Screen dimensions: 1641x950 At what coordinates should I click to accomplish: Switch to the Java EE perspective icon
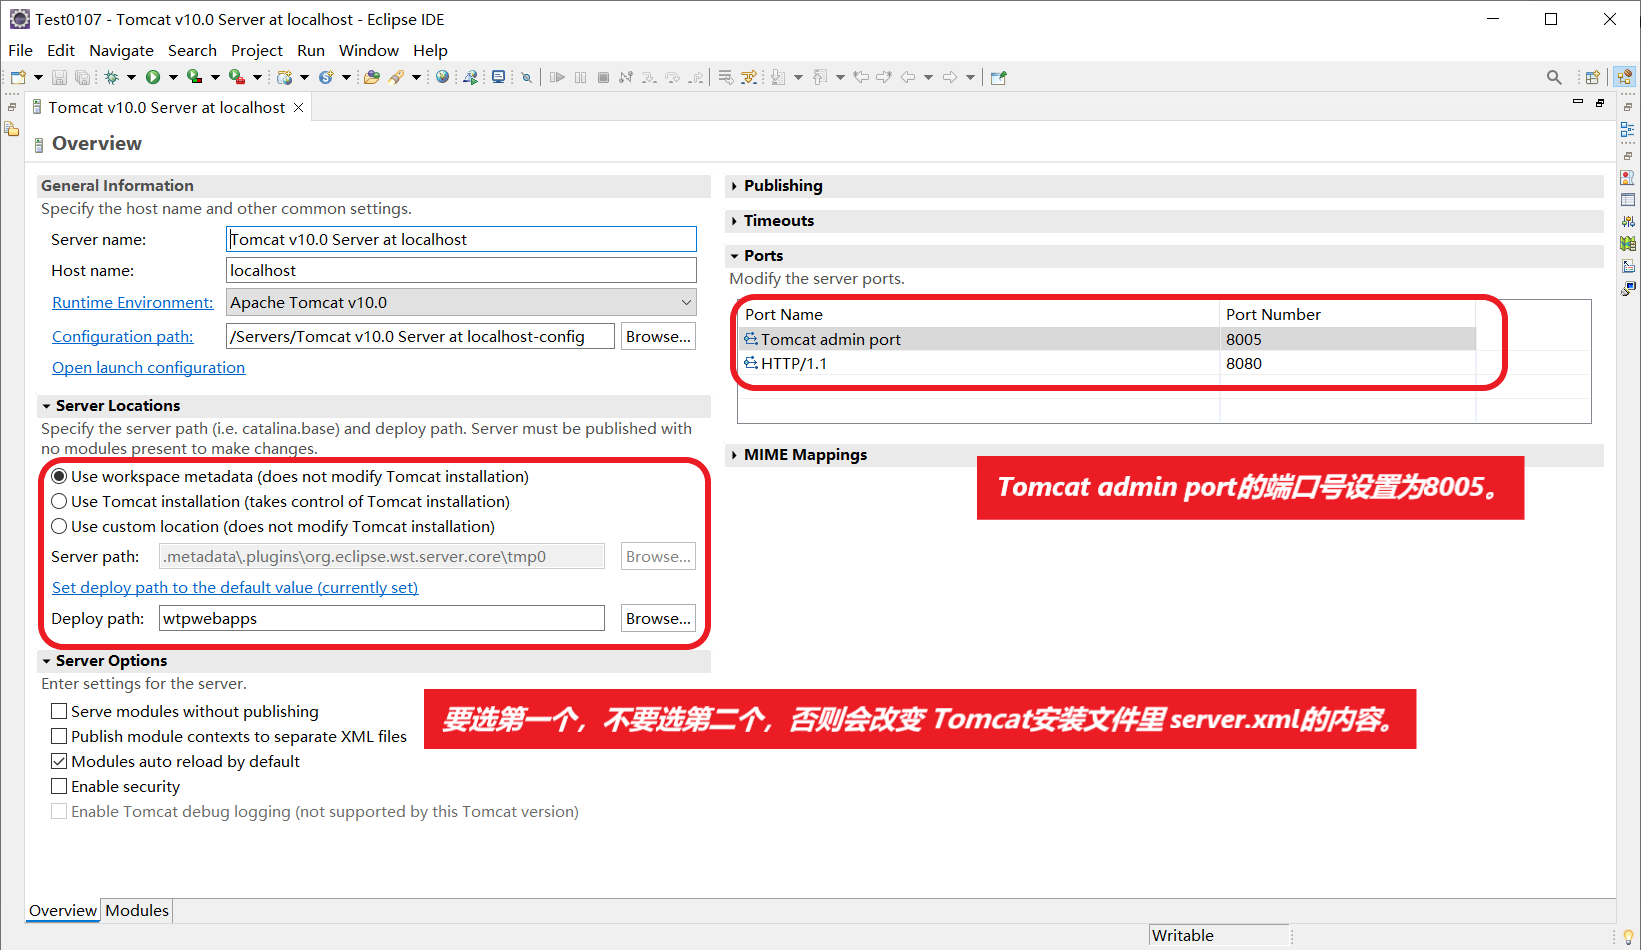click(x=1625, y=77)
